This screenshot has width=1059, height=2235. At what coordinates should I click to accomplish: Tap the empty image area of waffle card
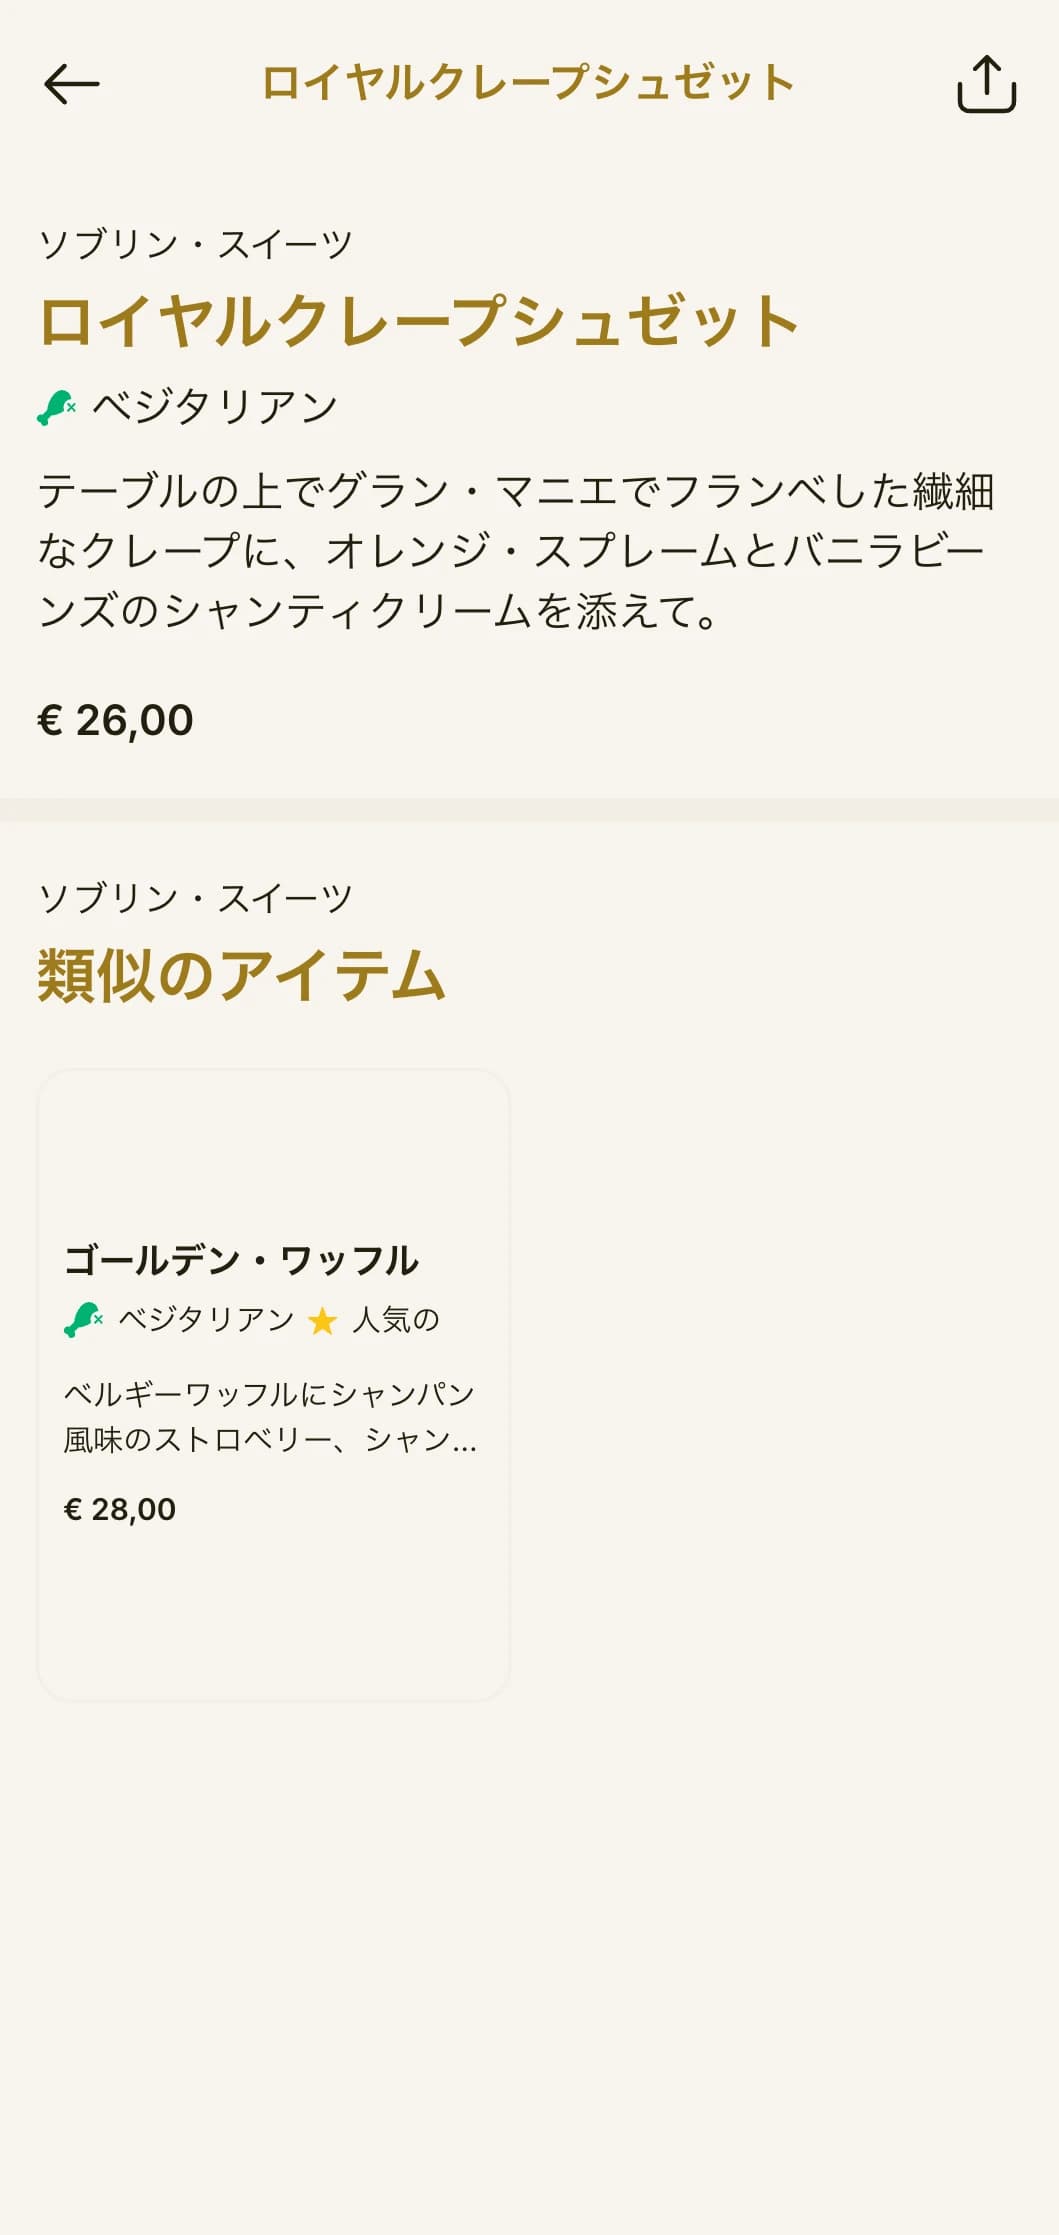pyautogui.click(x=273, y=1150)
